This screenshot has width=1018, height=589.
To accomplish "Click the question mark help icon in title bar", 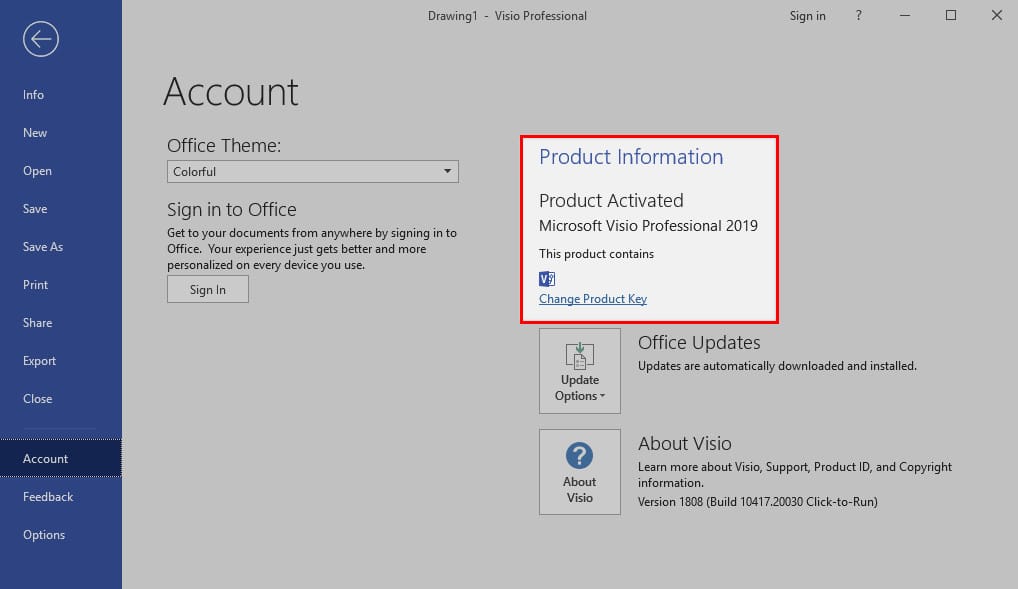I will (858, 16).
